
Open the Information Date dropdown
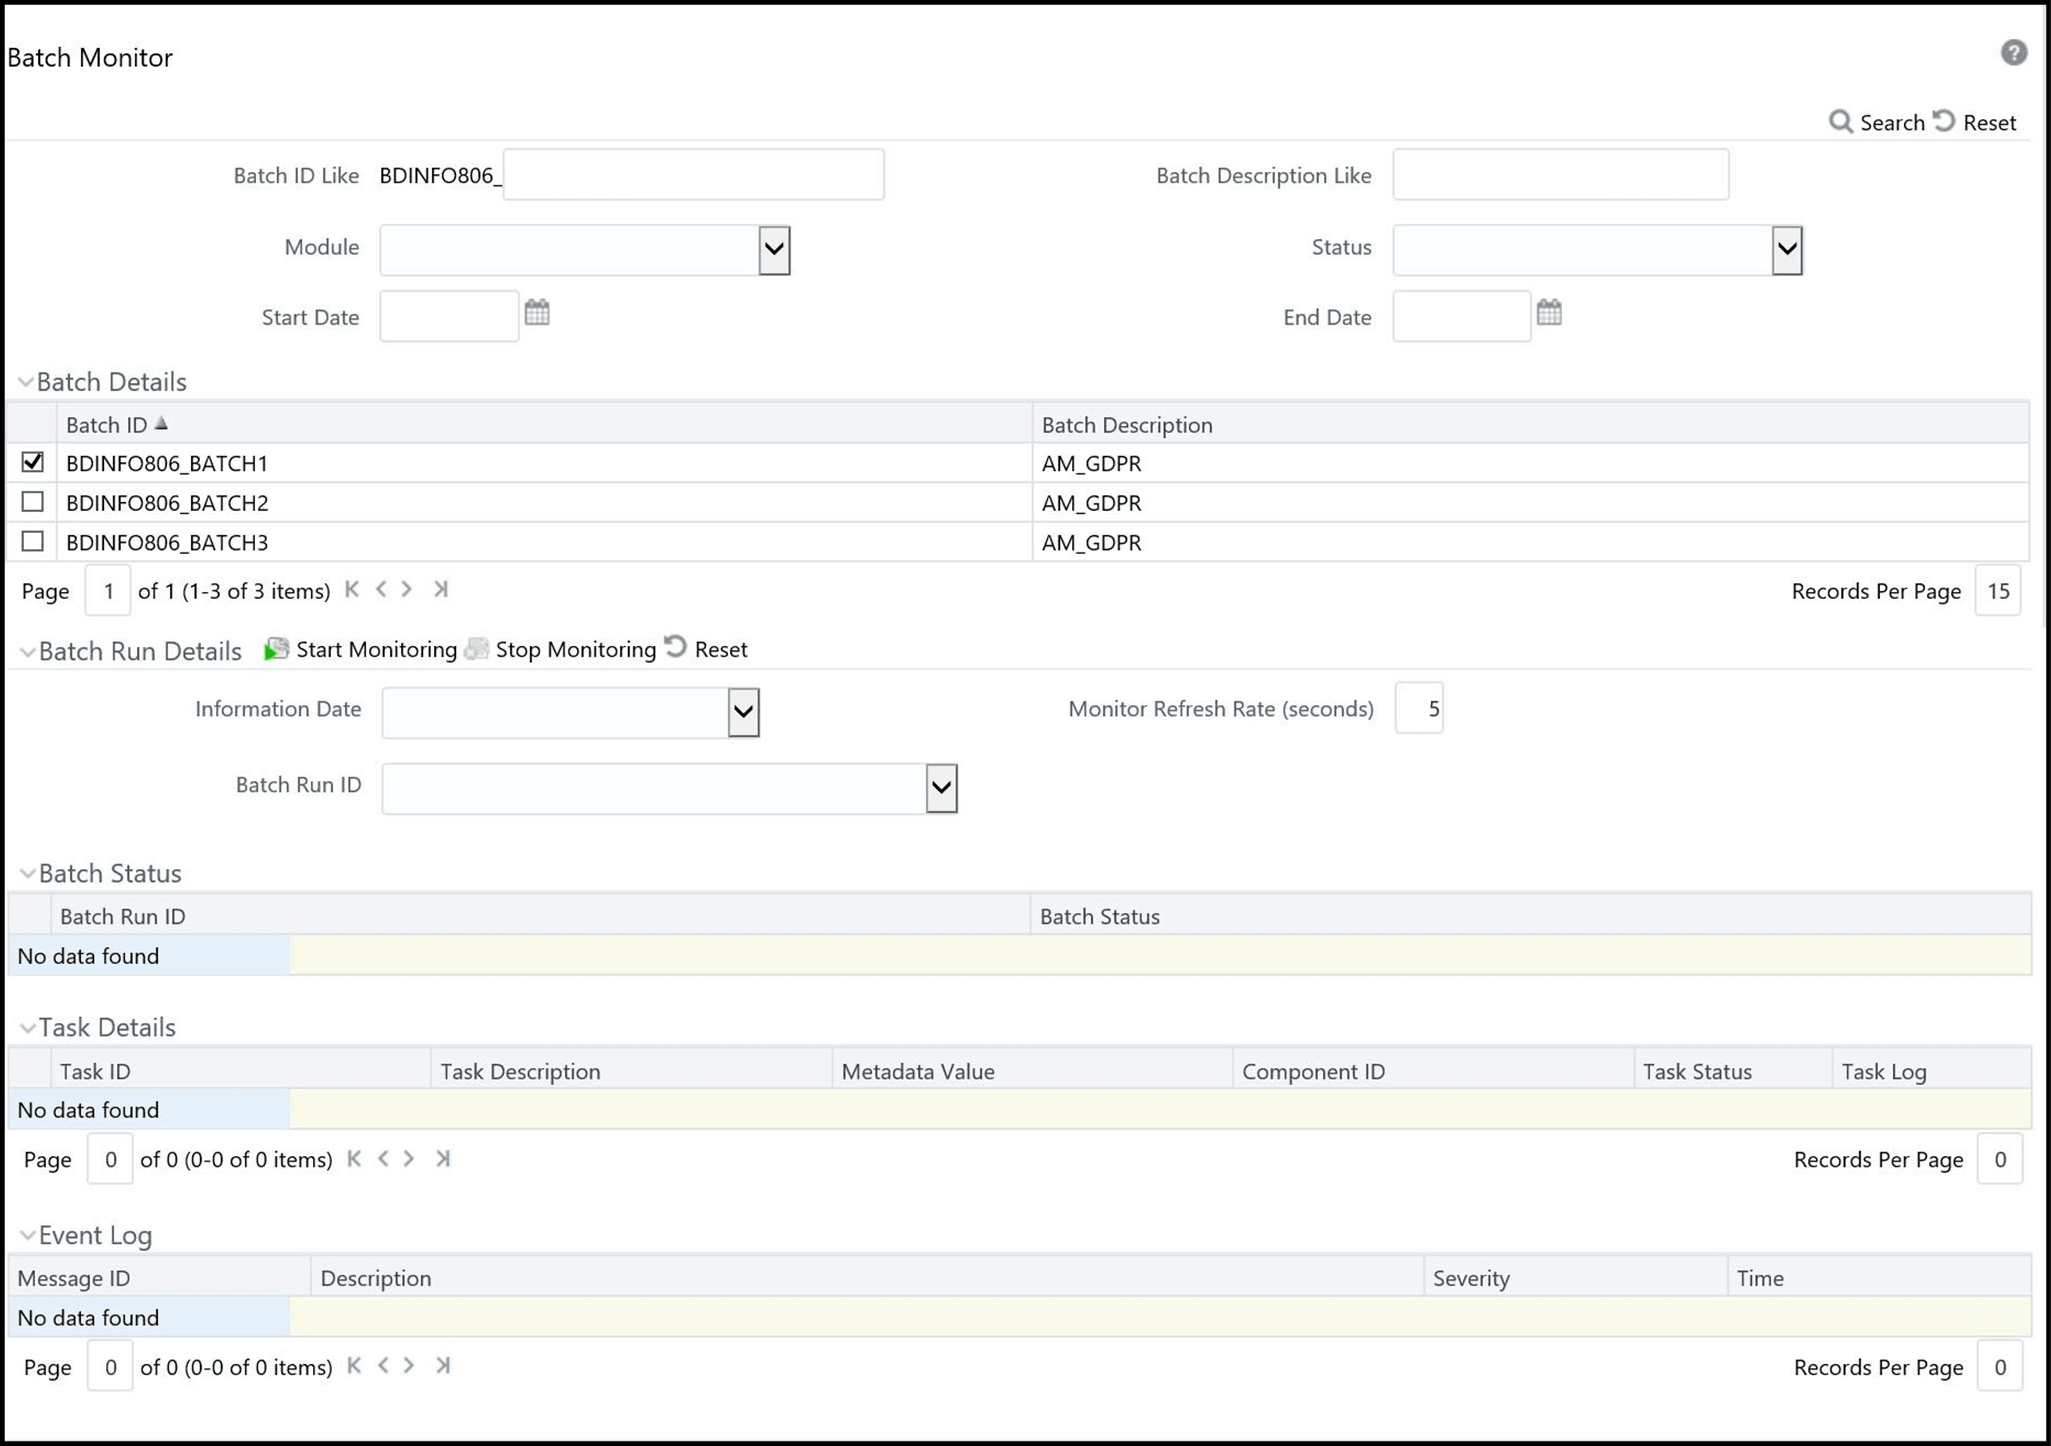tap(741, 711)
